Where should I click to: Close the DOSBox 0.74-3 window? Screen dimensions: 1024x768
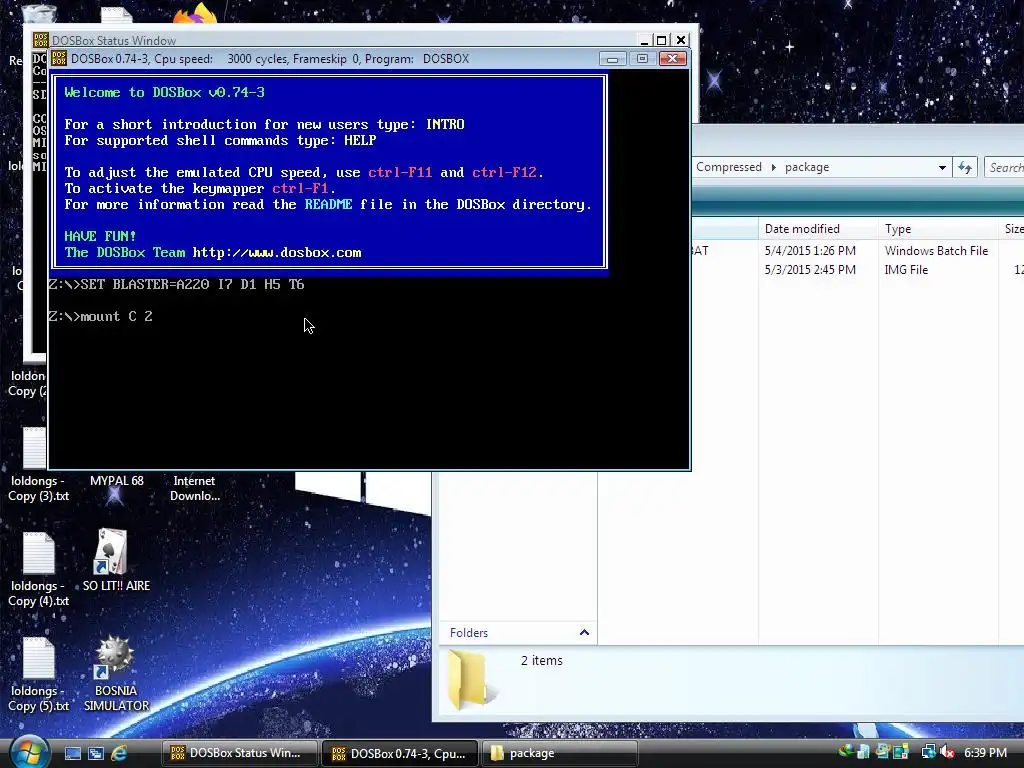(673, 59)
